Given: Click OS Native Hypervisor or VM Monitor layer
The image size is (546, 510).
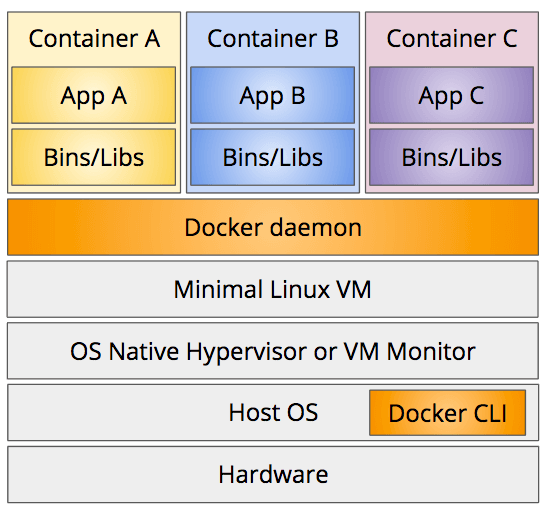Looking at the screenshot, I should [x=273, y=351].
